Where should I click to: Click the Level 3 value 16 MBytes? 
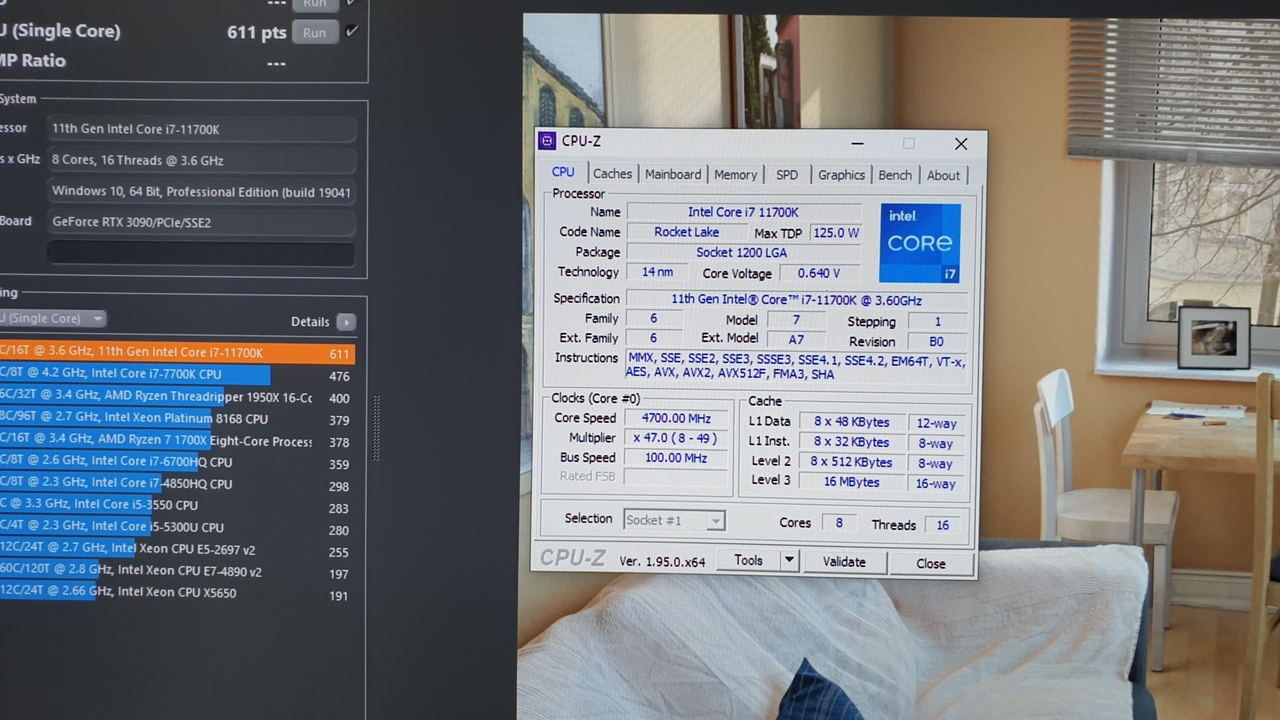click(851, 482)
